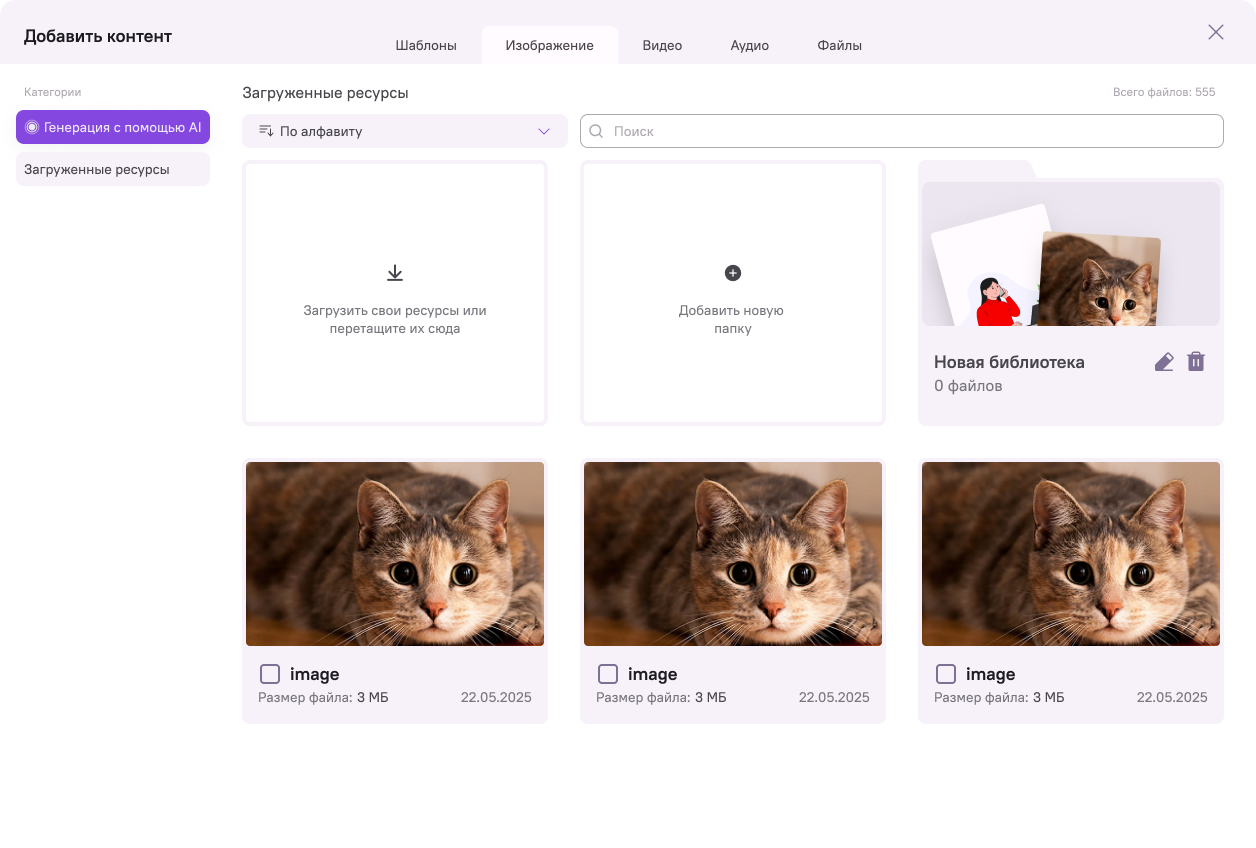Tick checkbox of middle image card
Image resolution: width=1256 pixels, height=848 pixels.
(608, 674)
